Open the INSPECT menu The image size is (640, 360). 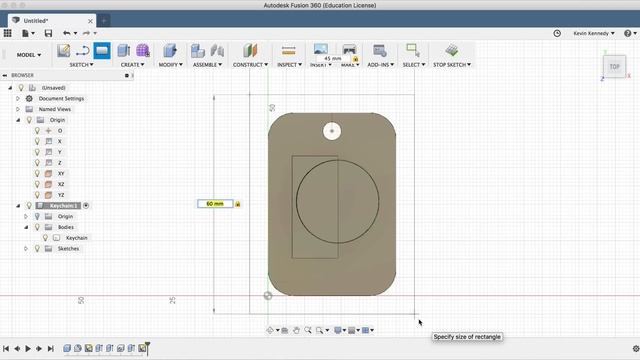pos(289,65)
